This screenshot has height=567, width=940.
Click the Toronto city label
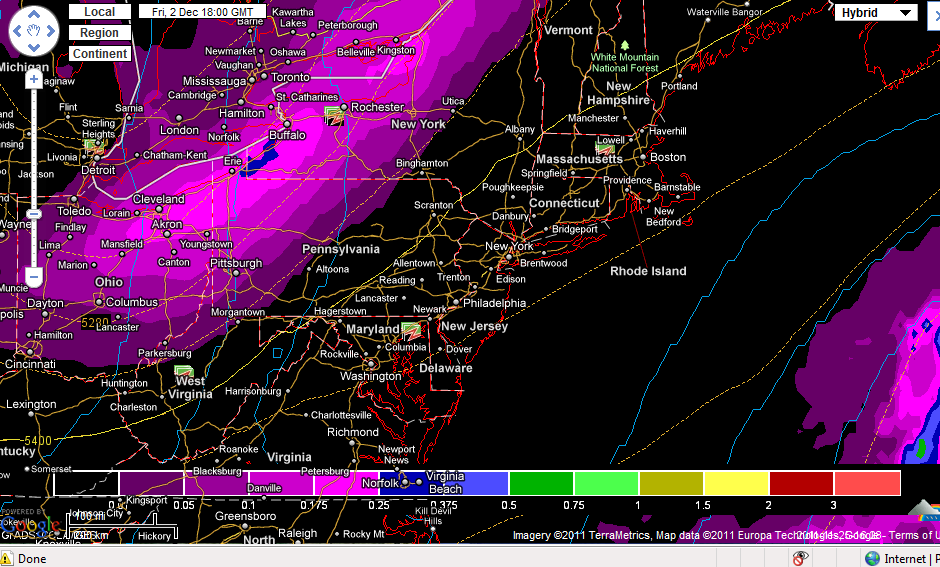(290, 77)
